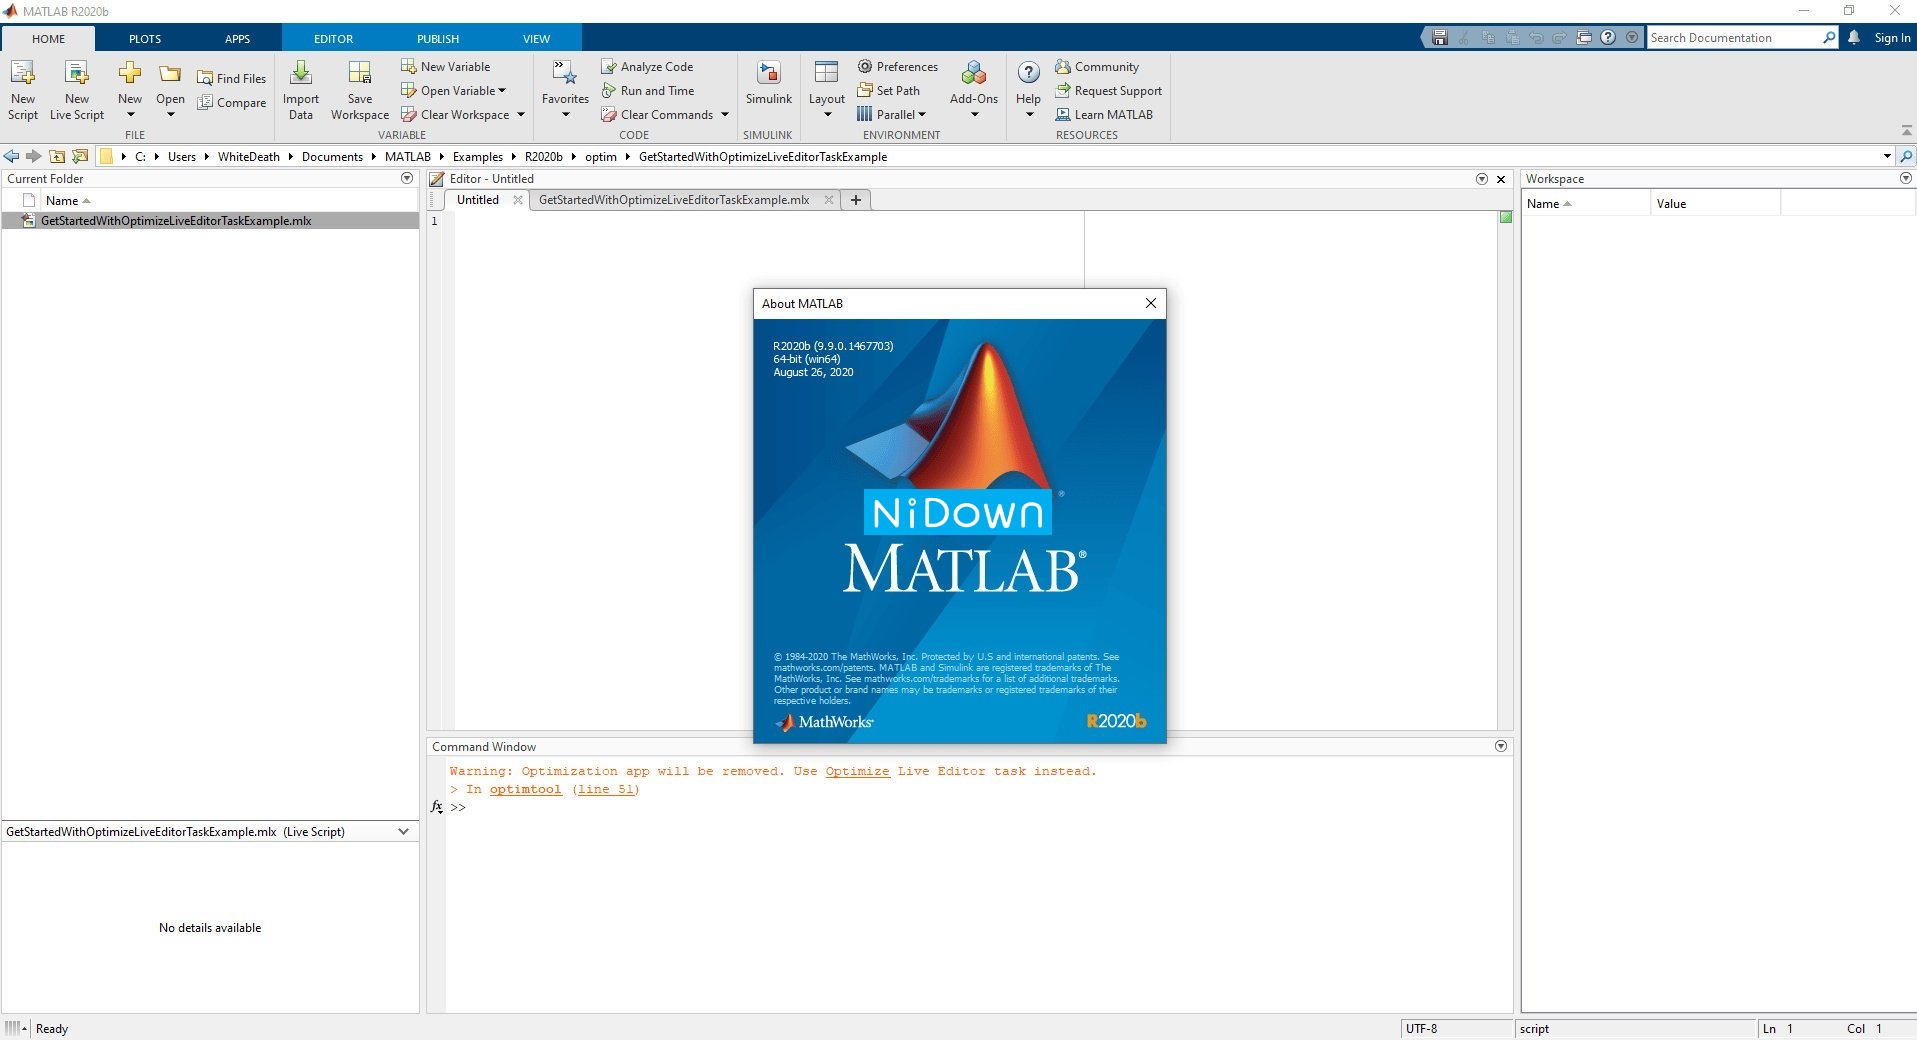
Task: Open the Set Path tool
Action: 890,90
